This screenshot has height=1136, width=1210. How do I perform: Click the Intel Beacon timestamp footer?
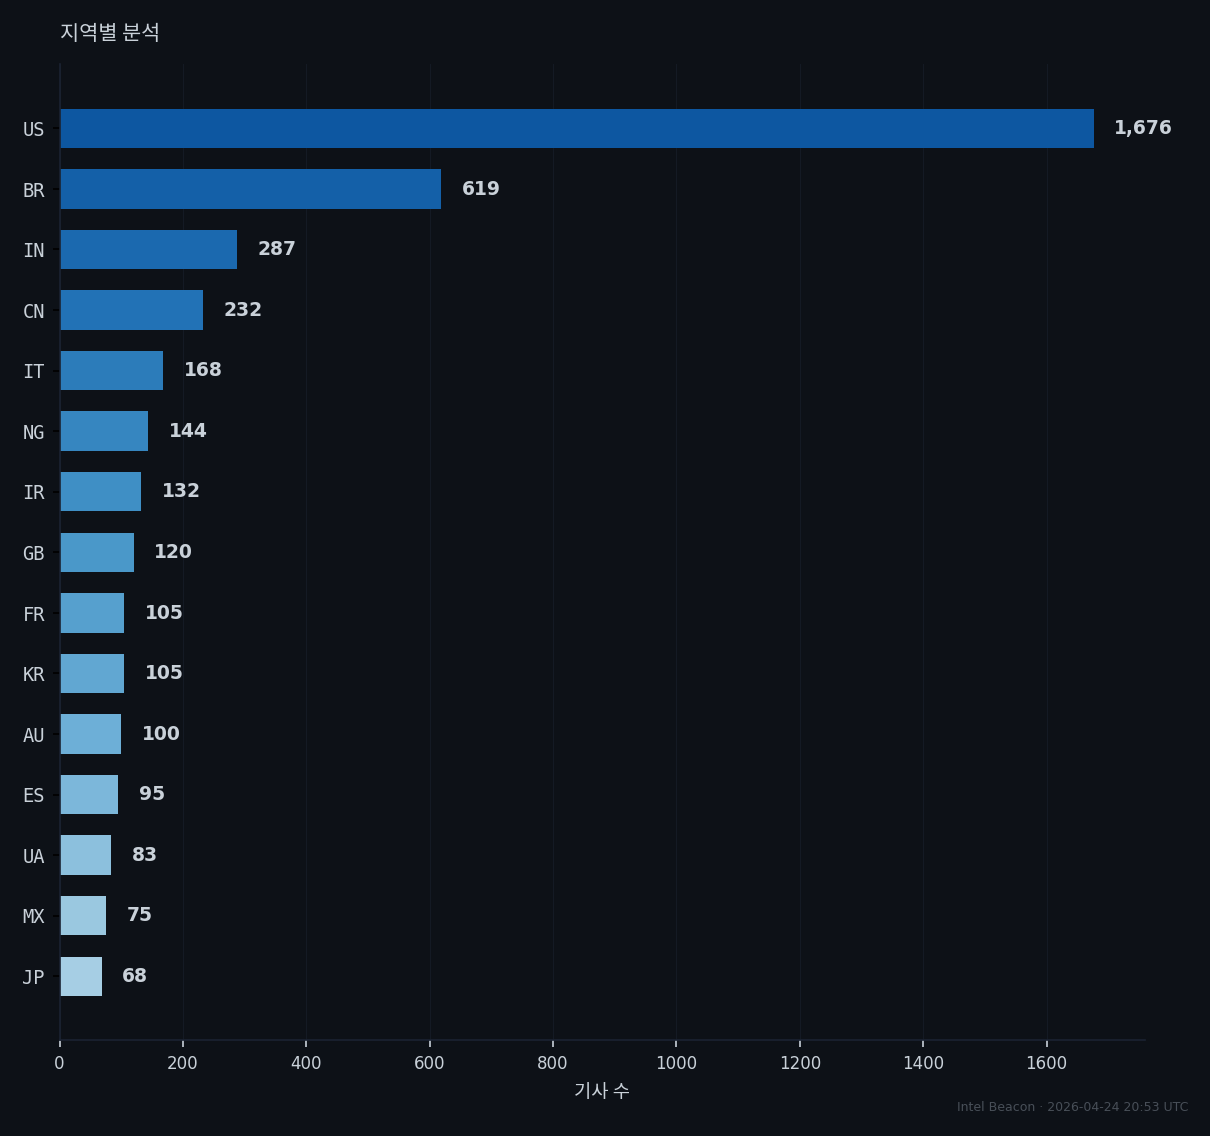pos(1073,1107)
